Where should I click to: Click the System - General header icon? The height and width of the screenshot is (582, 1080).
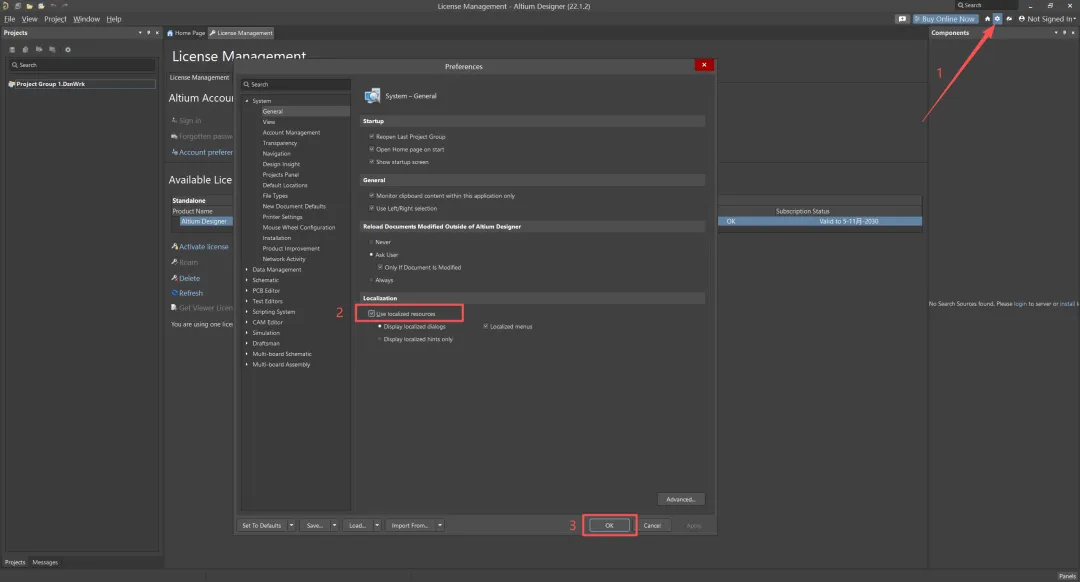(x=372, y=96)
